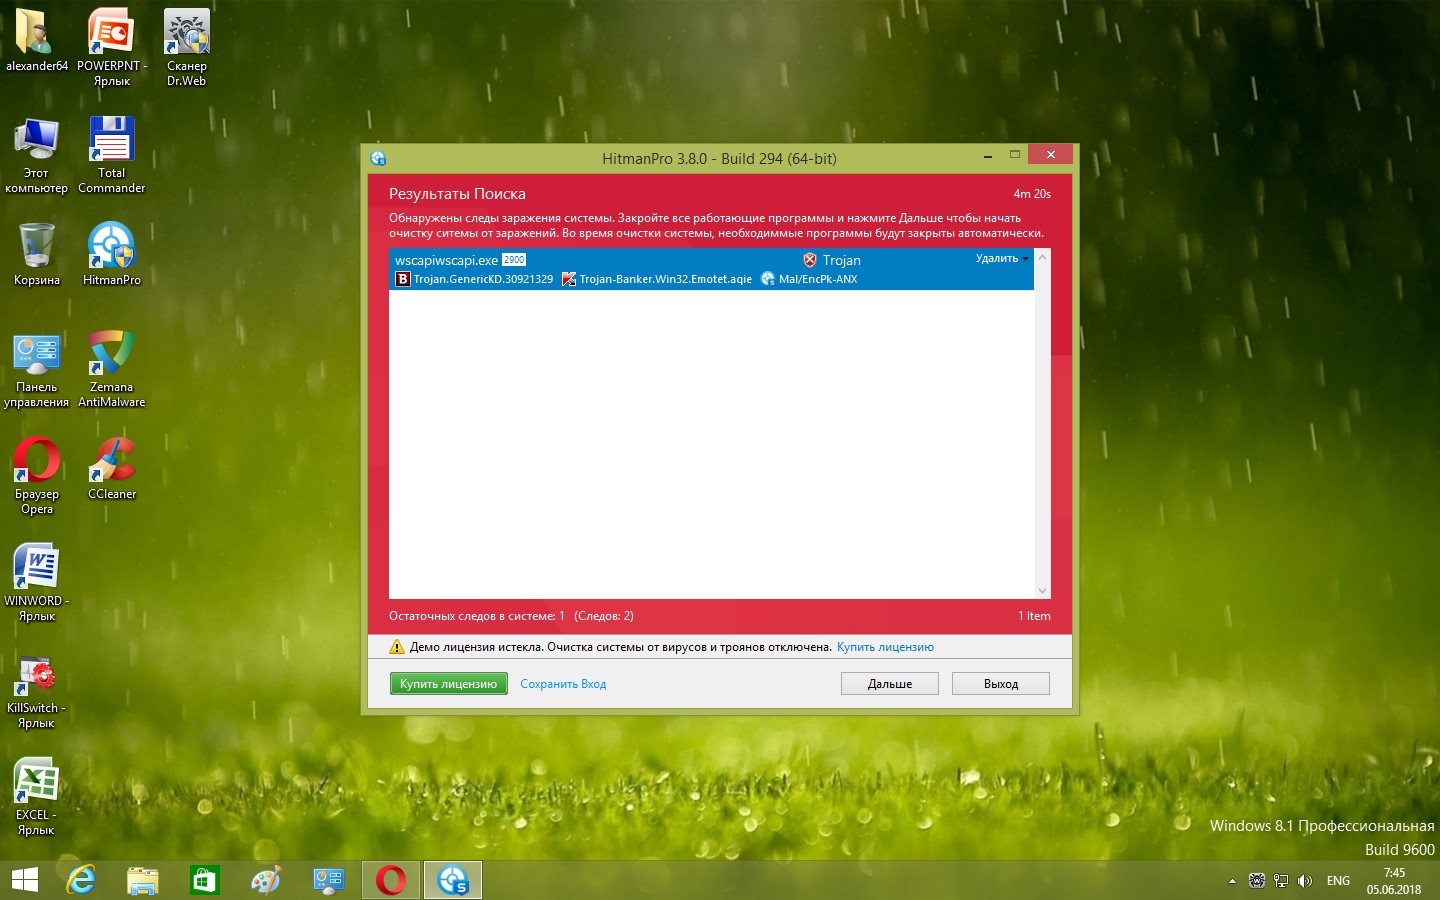Close the HitmanPro window
Image resolution: width=1440 pixels, height=900 pixels.
(x=1050, y=154)
